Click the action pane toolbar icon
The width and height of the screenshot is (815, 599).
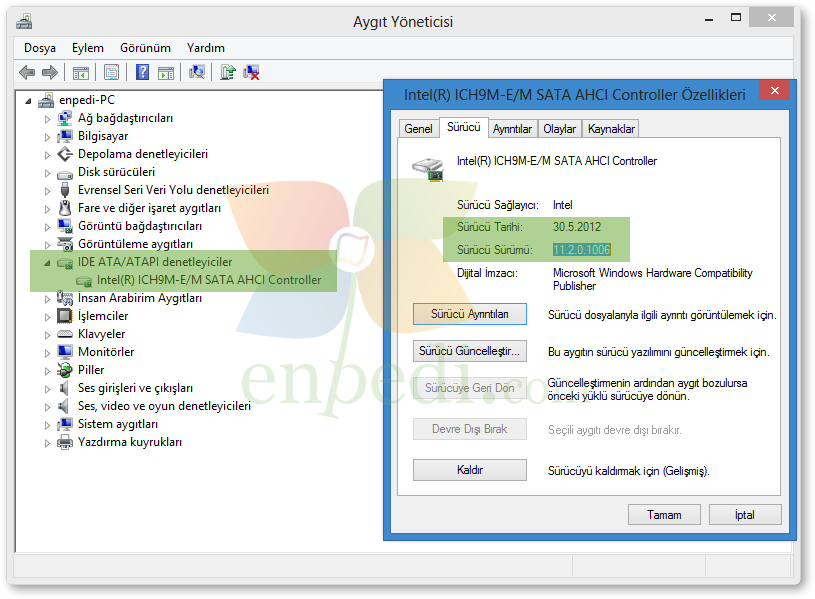(166, 73)
